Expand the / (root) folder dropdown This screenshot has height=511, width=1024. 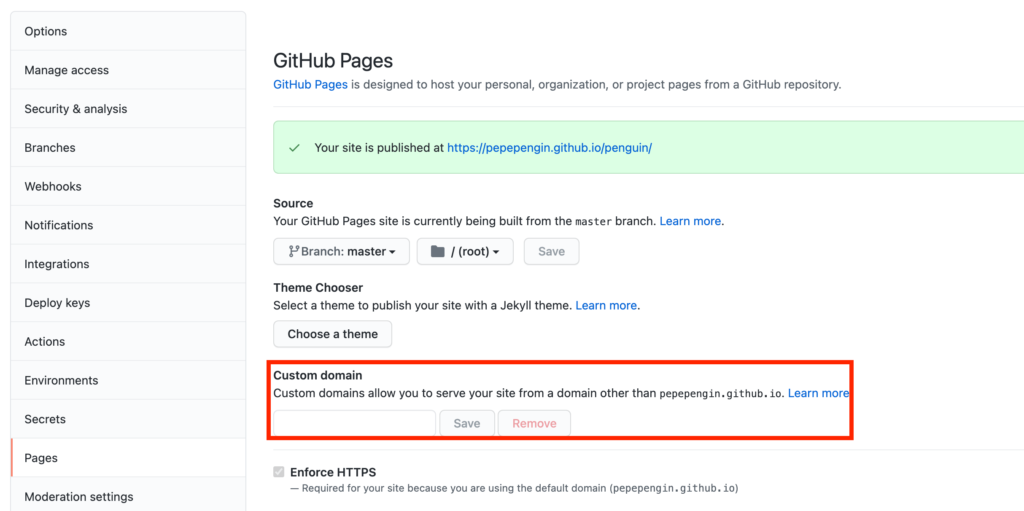pyautogui.click(x=465, y=252)
